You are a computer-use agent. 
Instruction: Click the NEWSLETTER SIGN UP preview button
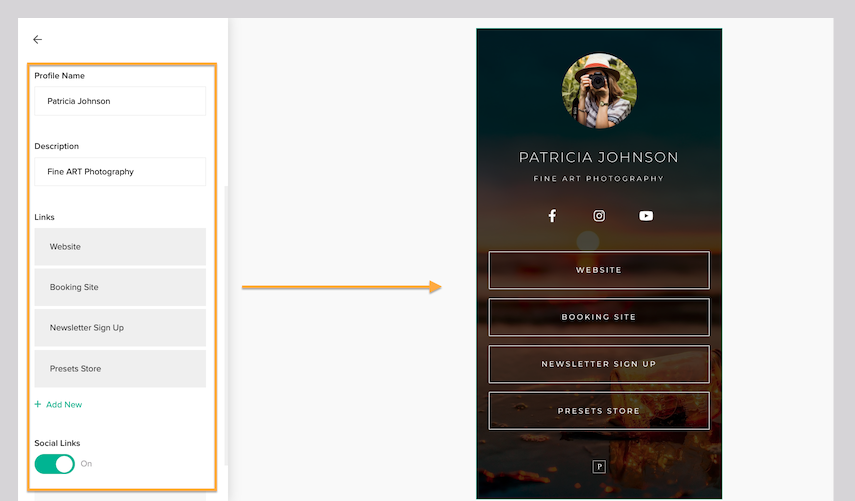pos(599,364)
